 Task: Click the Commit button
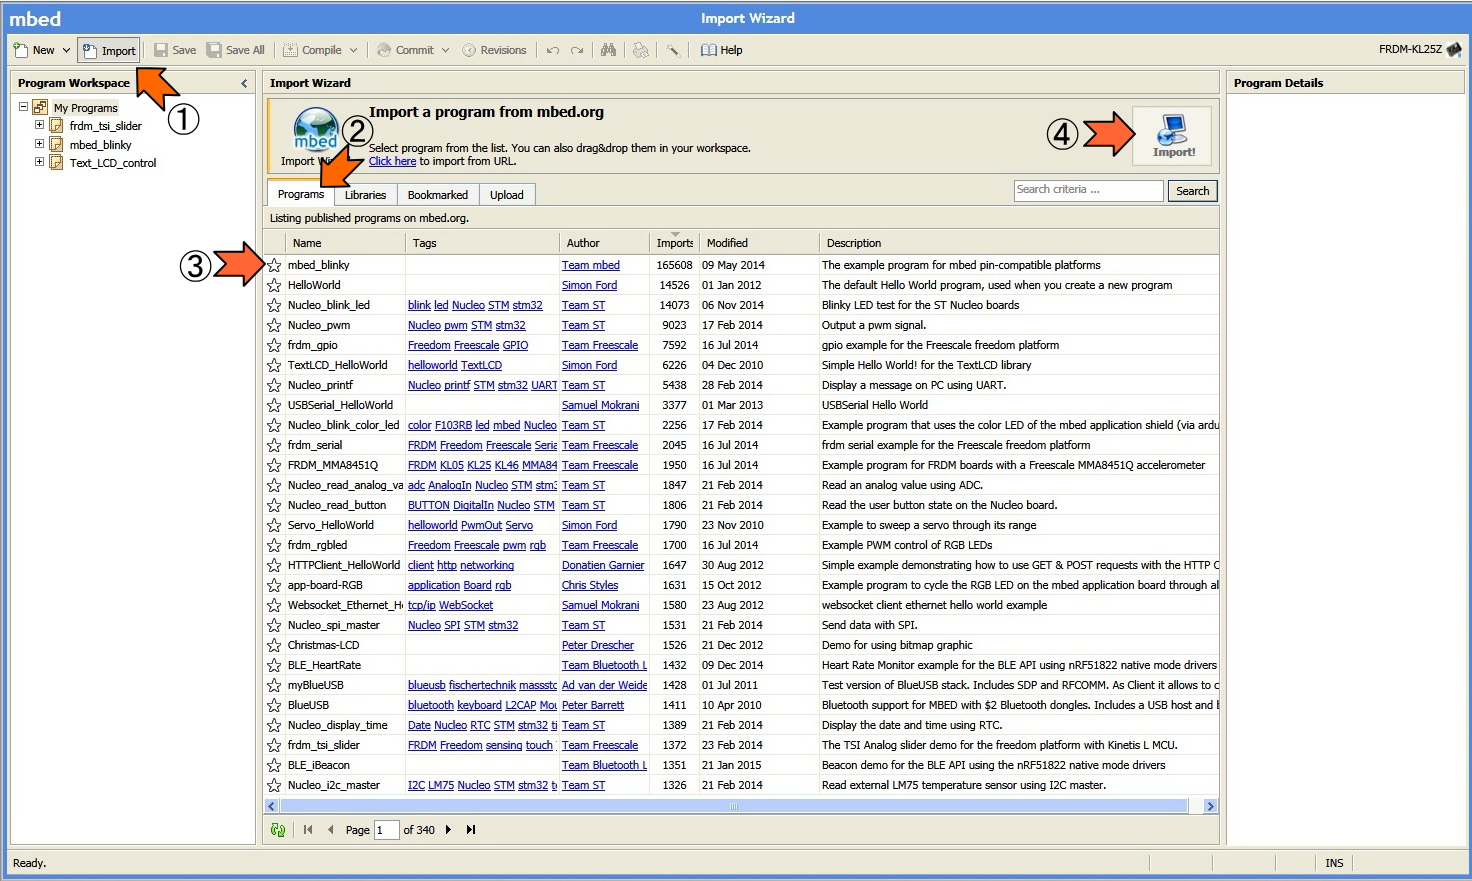coord(405,50)
